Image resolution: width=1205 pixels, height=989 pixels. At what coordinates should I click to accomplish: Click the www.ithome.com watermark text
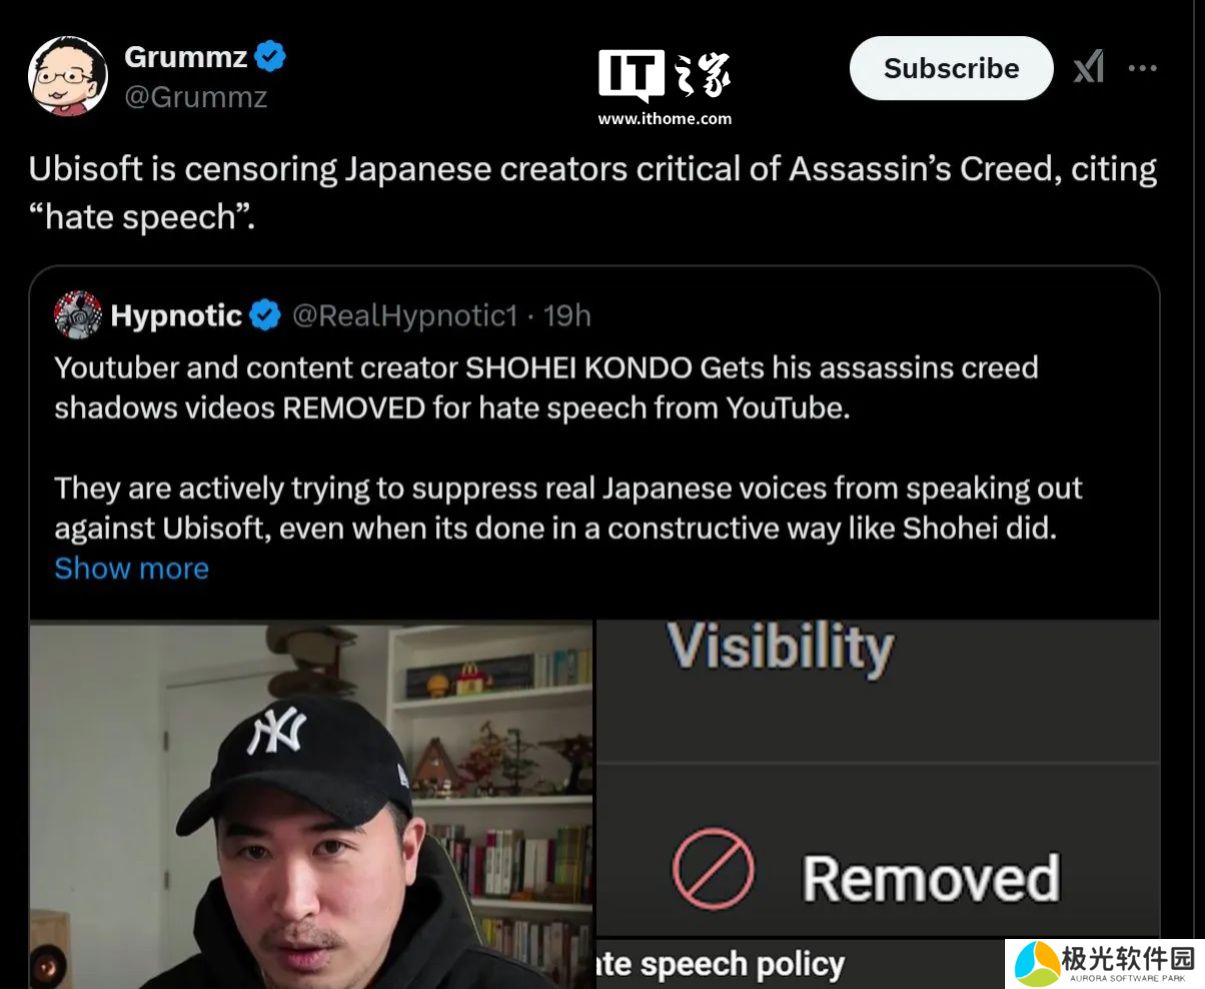[x=665, y=118]
